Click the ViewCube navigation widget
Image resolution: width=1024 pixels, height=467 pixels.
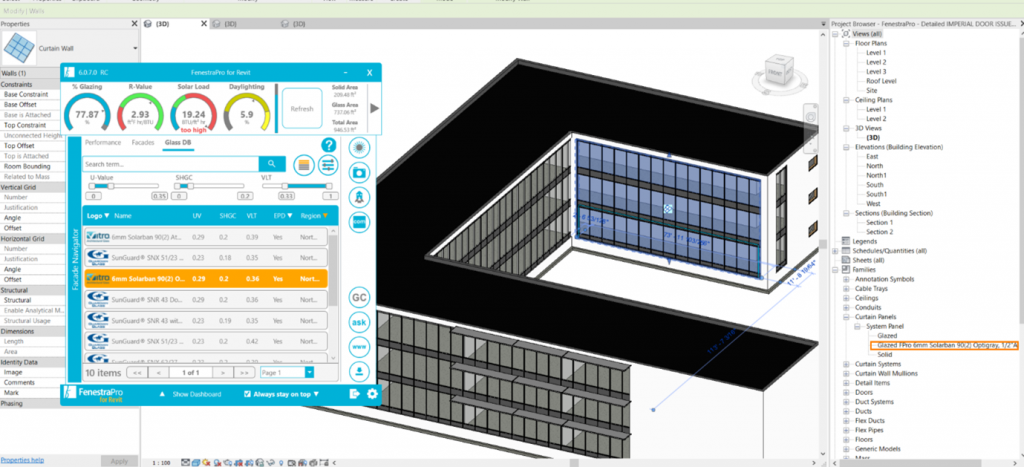778,71
